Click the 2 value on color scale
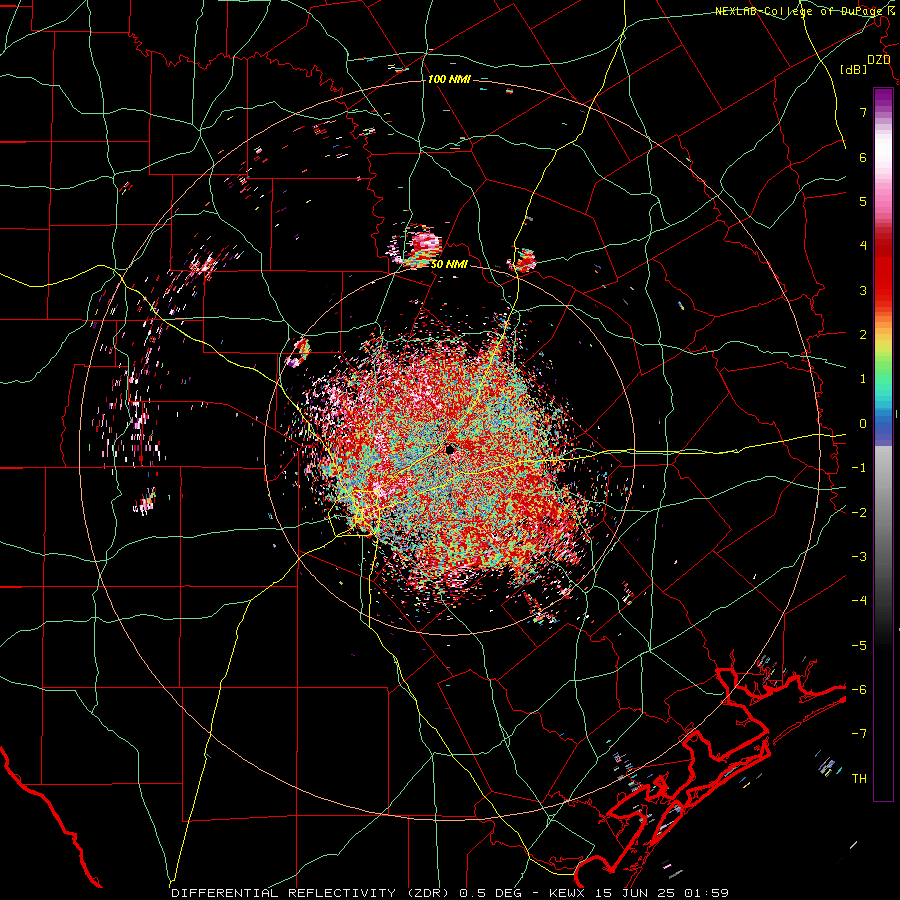 tap(863, 335)
